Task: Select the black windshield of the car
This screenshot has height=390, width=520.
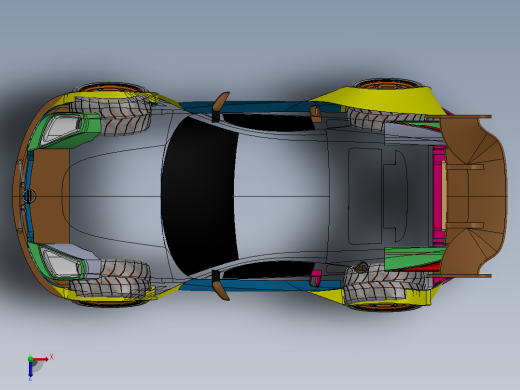Action: point(199,196)
